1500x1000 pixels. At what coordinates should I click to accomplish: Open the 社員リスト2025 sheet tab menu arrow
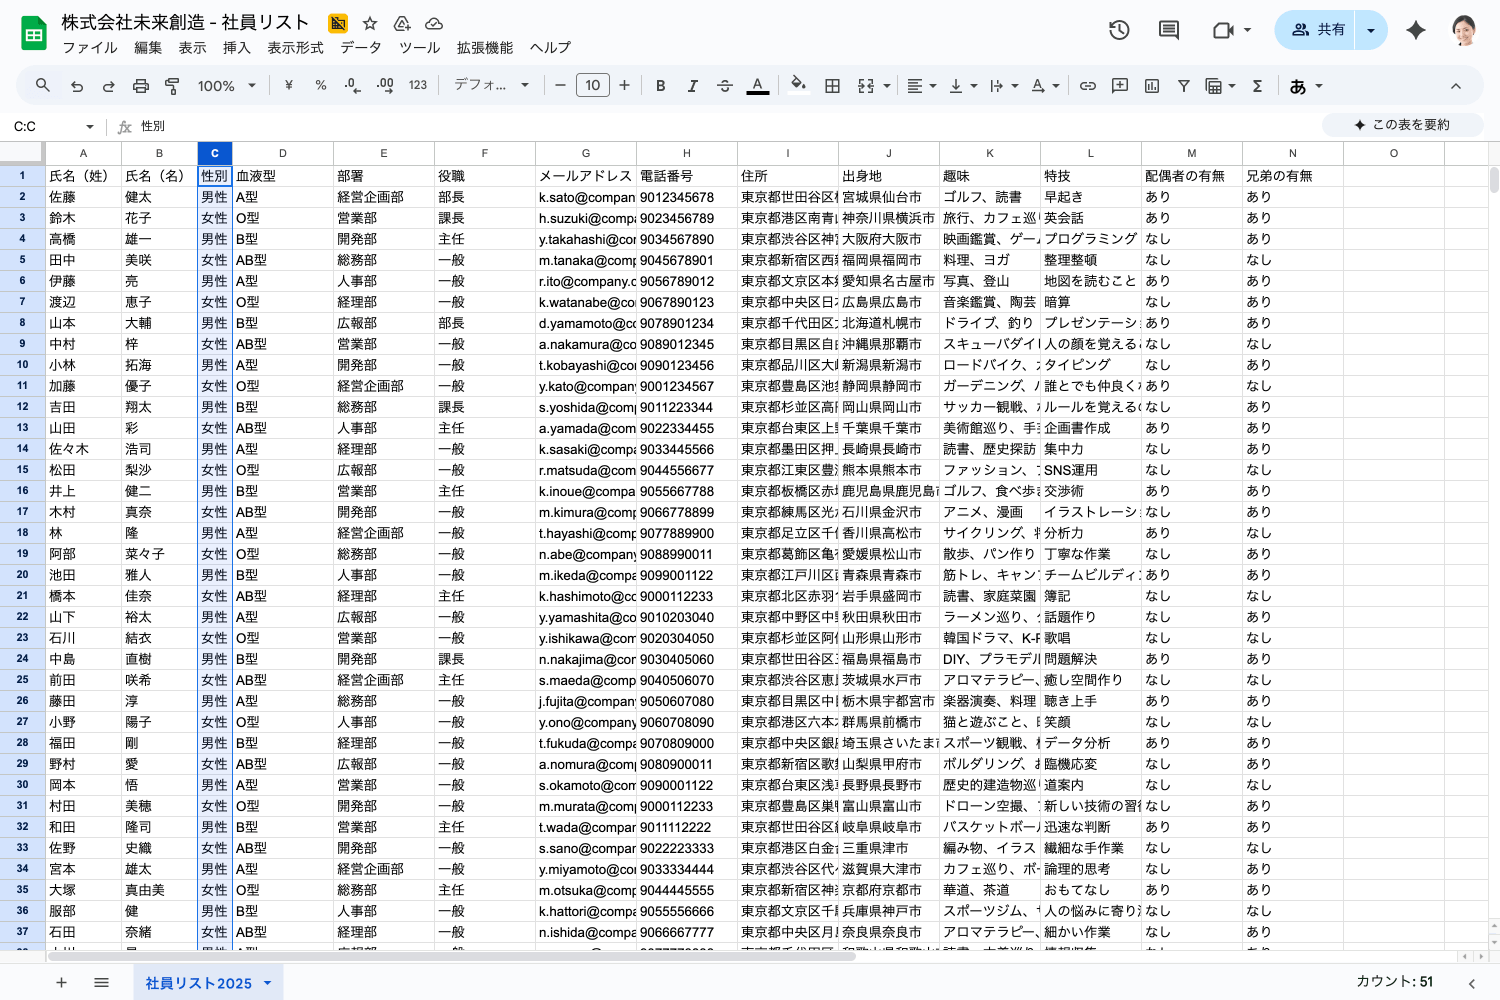pos(268,983)
